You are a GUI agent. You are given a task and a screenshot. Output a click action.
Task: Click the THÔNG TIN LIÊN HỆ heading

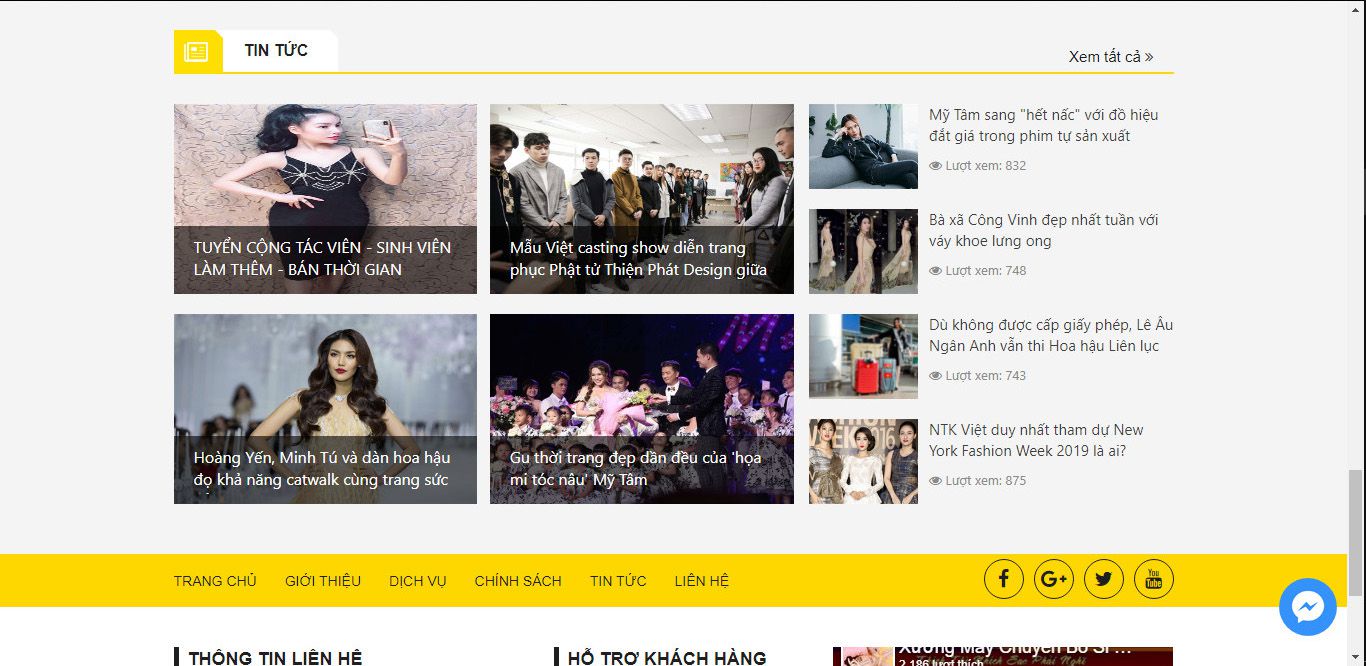click(x=275, y=657)
